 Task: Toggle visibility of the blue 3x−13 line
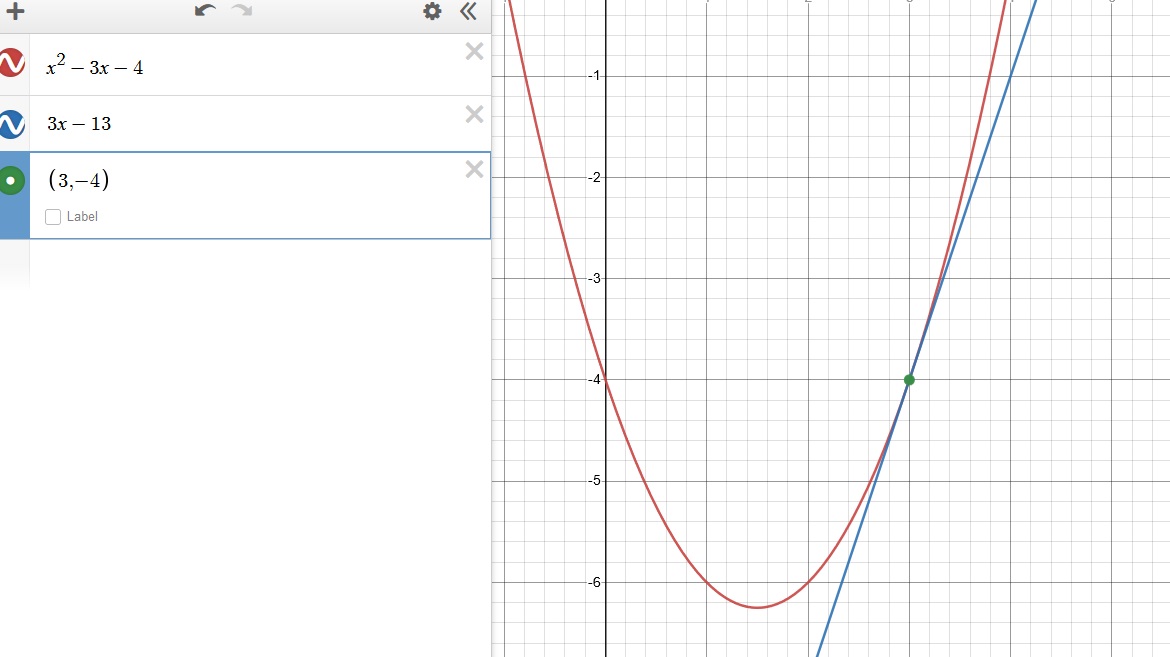click(x=11, y=124)
